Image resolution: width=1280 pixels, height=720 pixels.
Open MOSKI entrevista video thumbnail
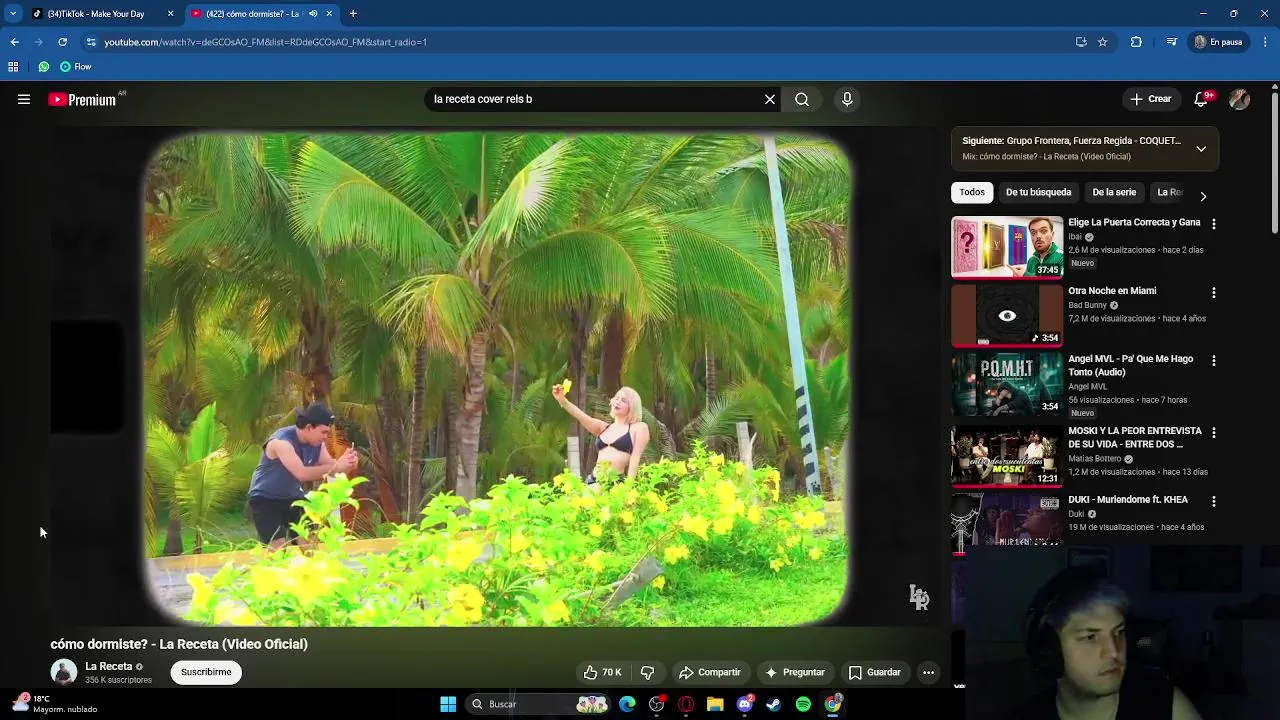(x=1006, y=455)
